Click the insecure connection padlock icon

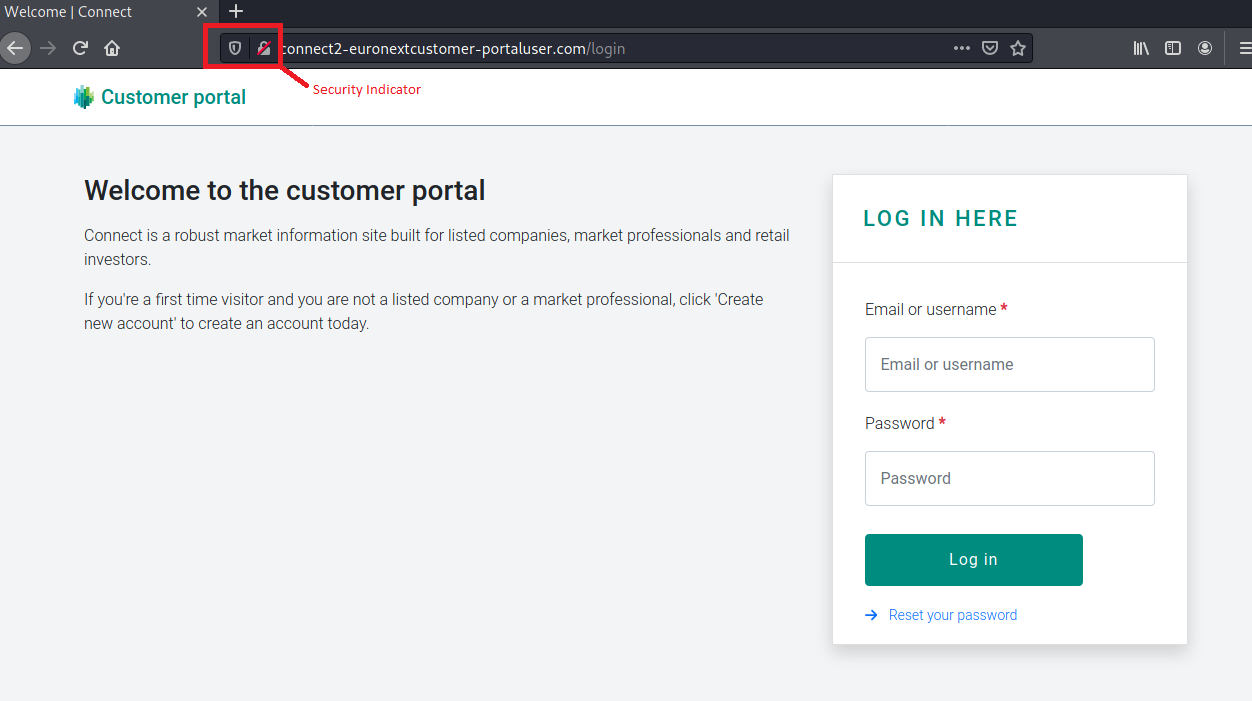[x=264, y=48]
